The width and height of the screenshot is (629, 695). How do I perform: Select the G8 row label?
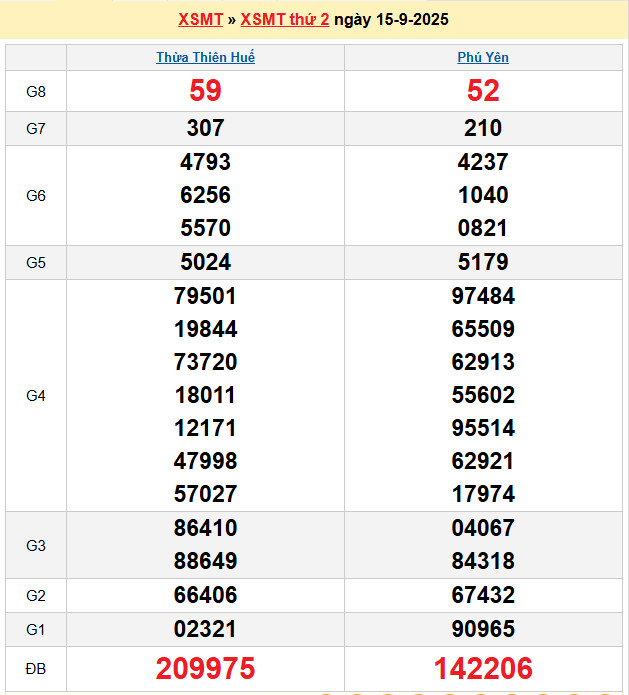[36, 91]
